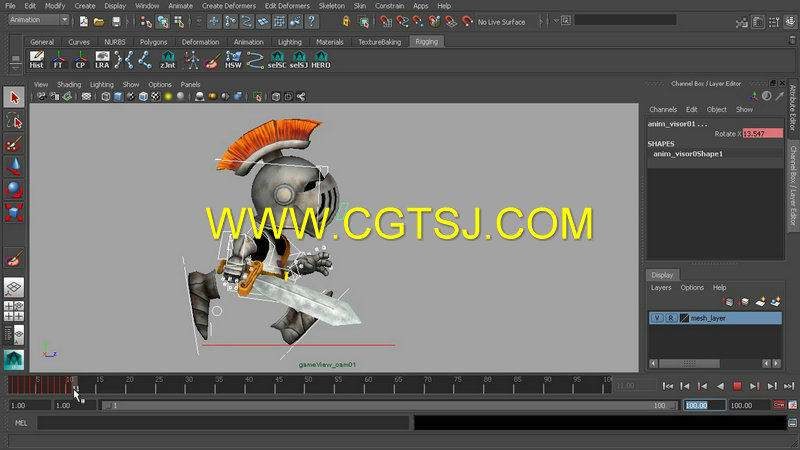Viewport: 800px width, 450px height.
Task: Switch to the Polygons shelf tab
Action: (x=153, y=42)
